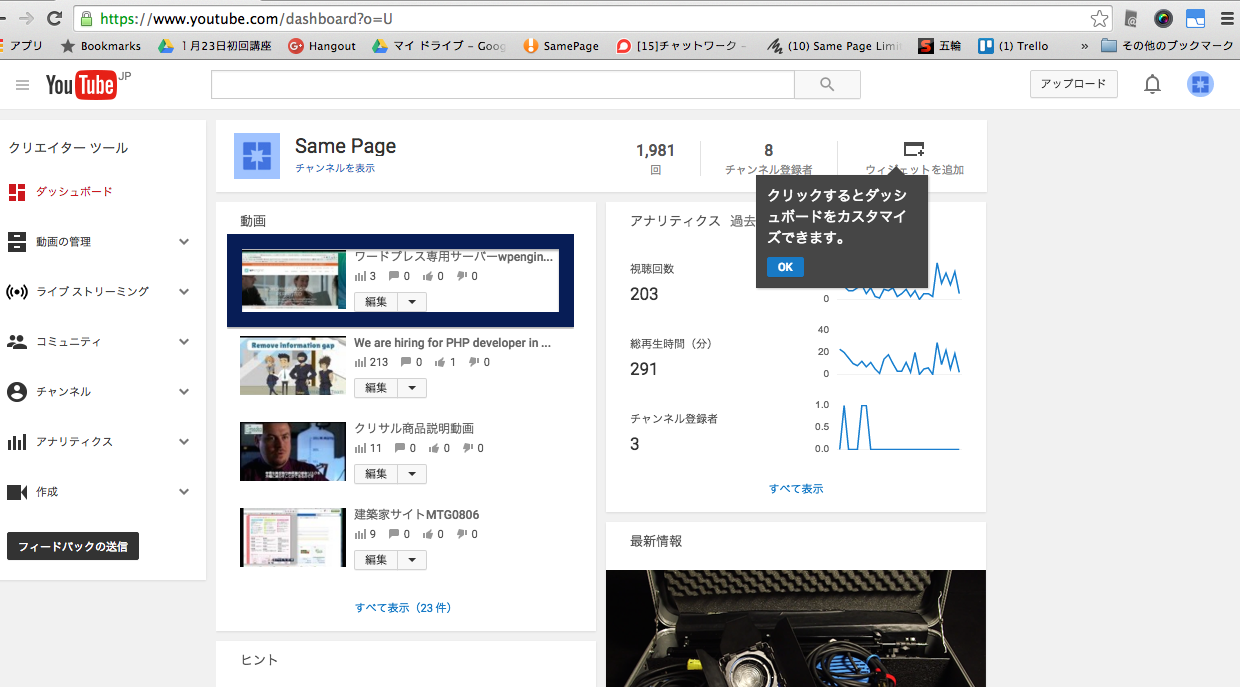This screenshot has height=687, width=1240.
Task: Click the 視聴回数 value 203
Action: [644, 294]
